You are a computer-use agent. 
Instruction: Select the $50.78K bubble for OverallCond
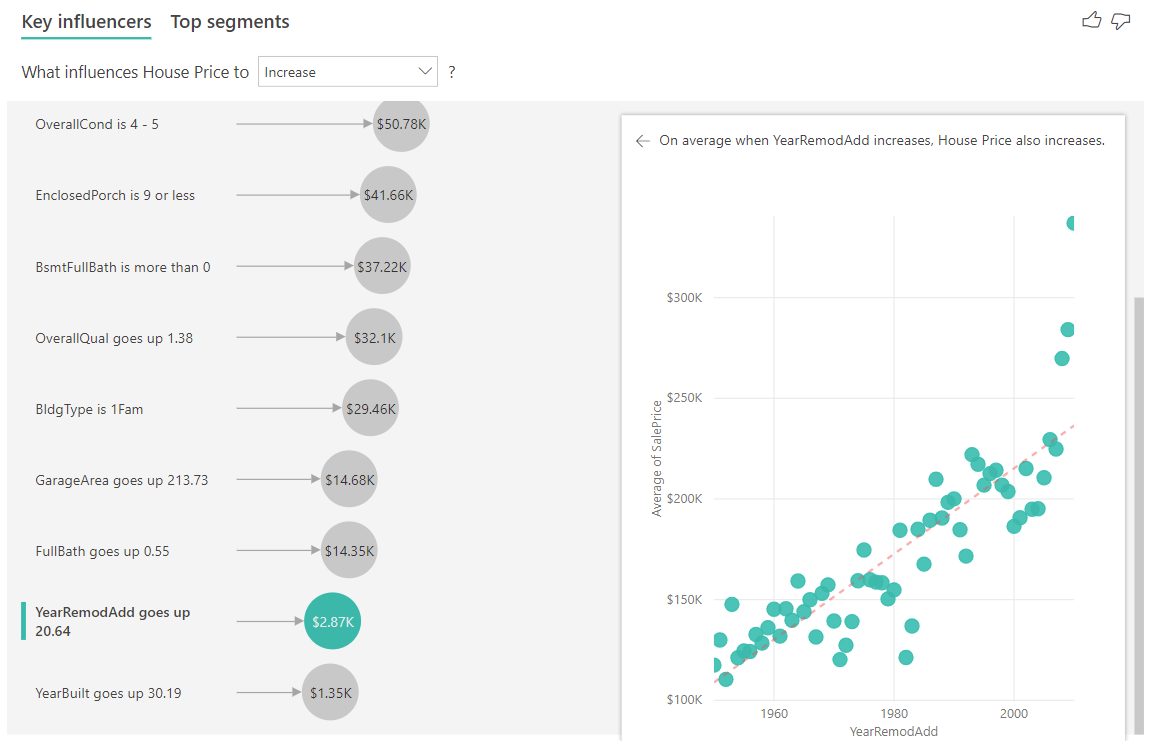(x=401, y=124)
